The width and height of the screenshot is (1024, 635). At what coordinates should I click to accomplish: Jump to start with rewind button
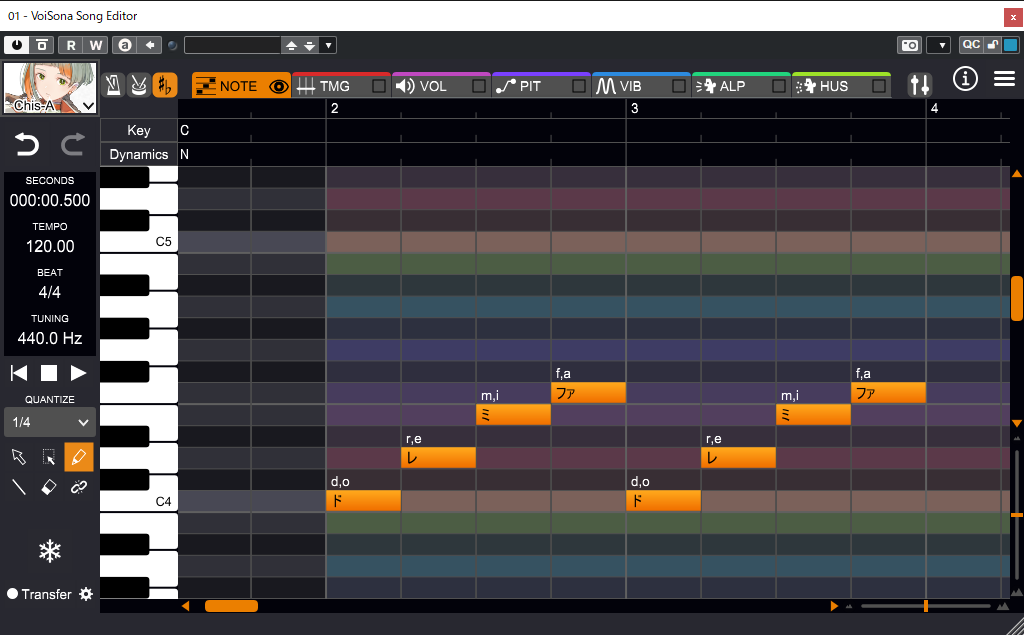pos(19,373)
